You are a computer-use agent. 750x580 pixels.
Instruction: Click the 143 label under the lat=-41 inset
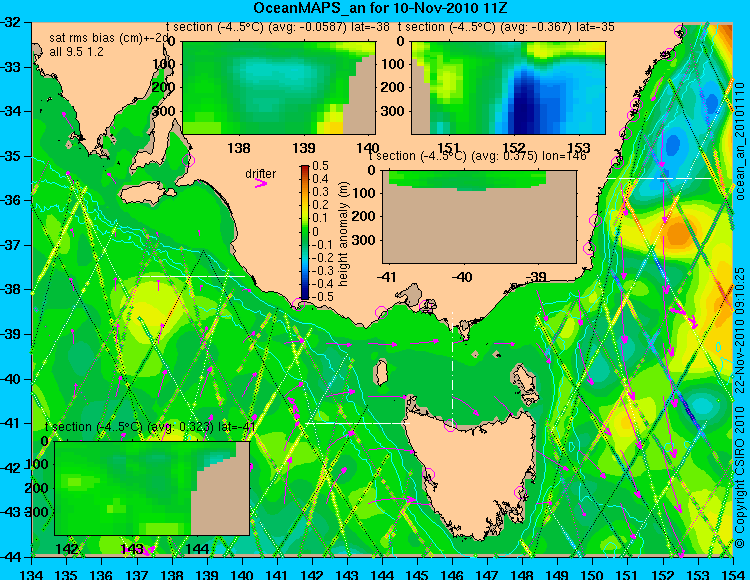(132, 548)
